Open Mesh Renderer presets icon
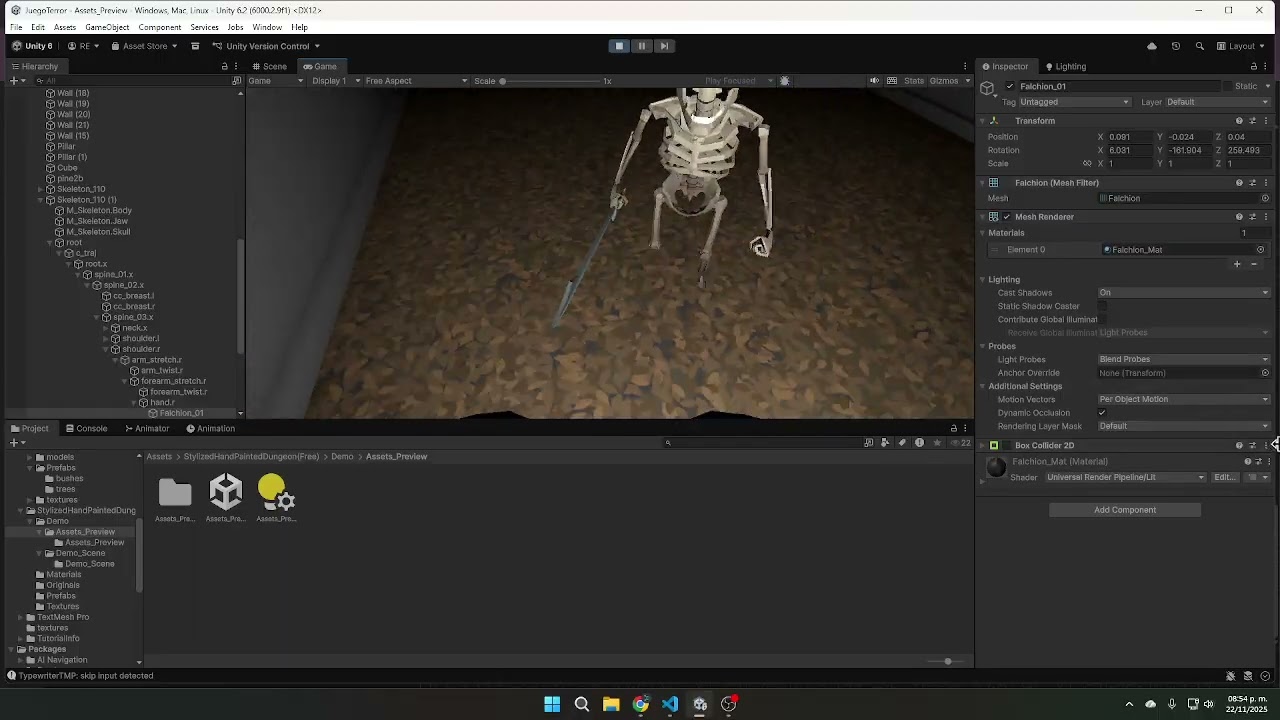Viewport: 1280px width, 720px height. (1252, 217)
